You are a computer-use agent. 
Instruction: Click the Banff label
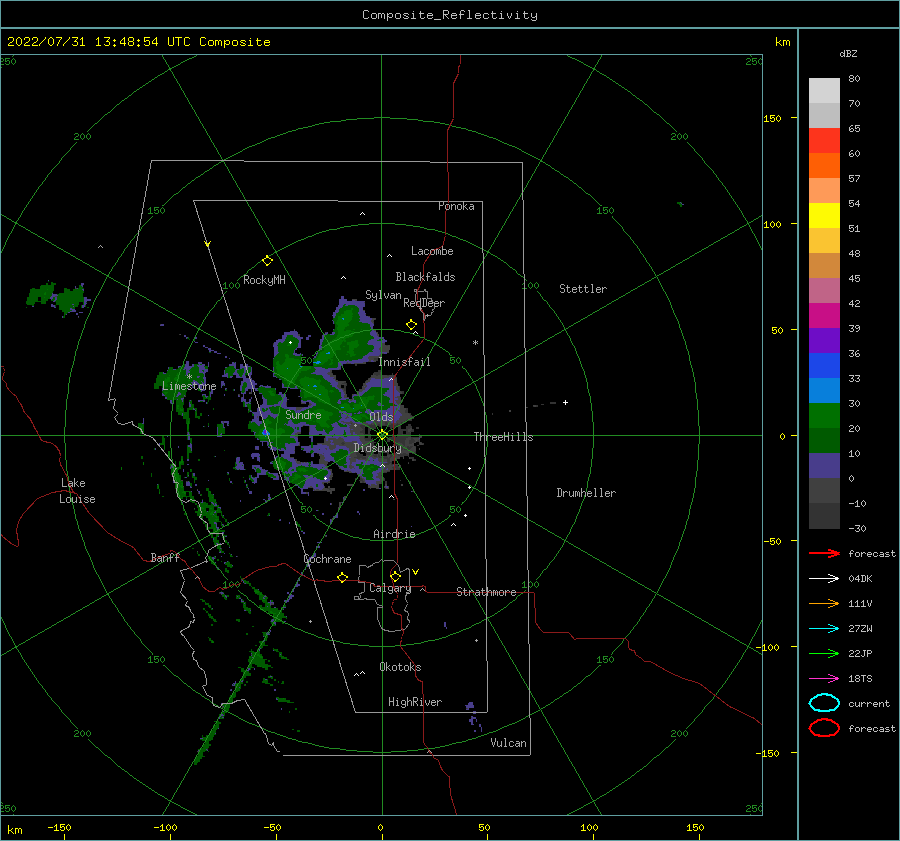click(165, 557)
